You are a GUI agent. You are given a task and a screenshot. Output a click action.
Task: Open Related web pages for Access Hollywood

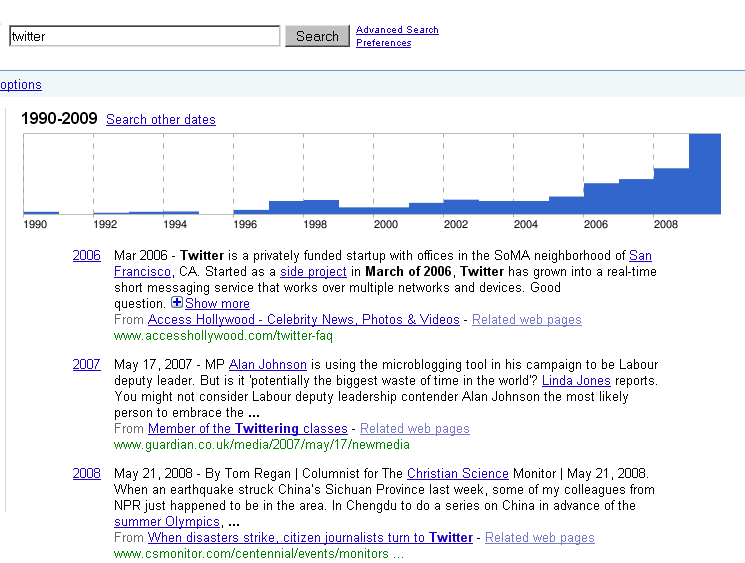526,319
